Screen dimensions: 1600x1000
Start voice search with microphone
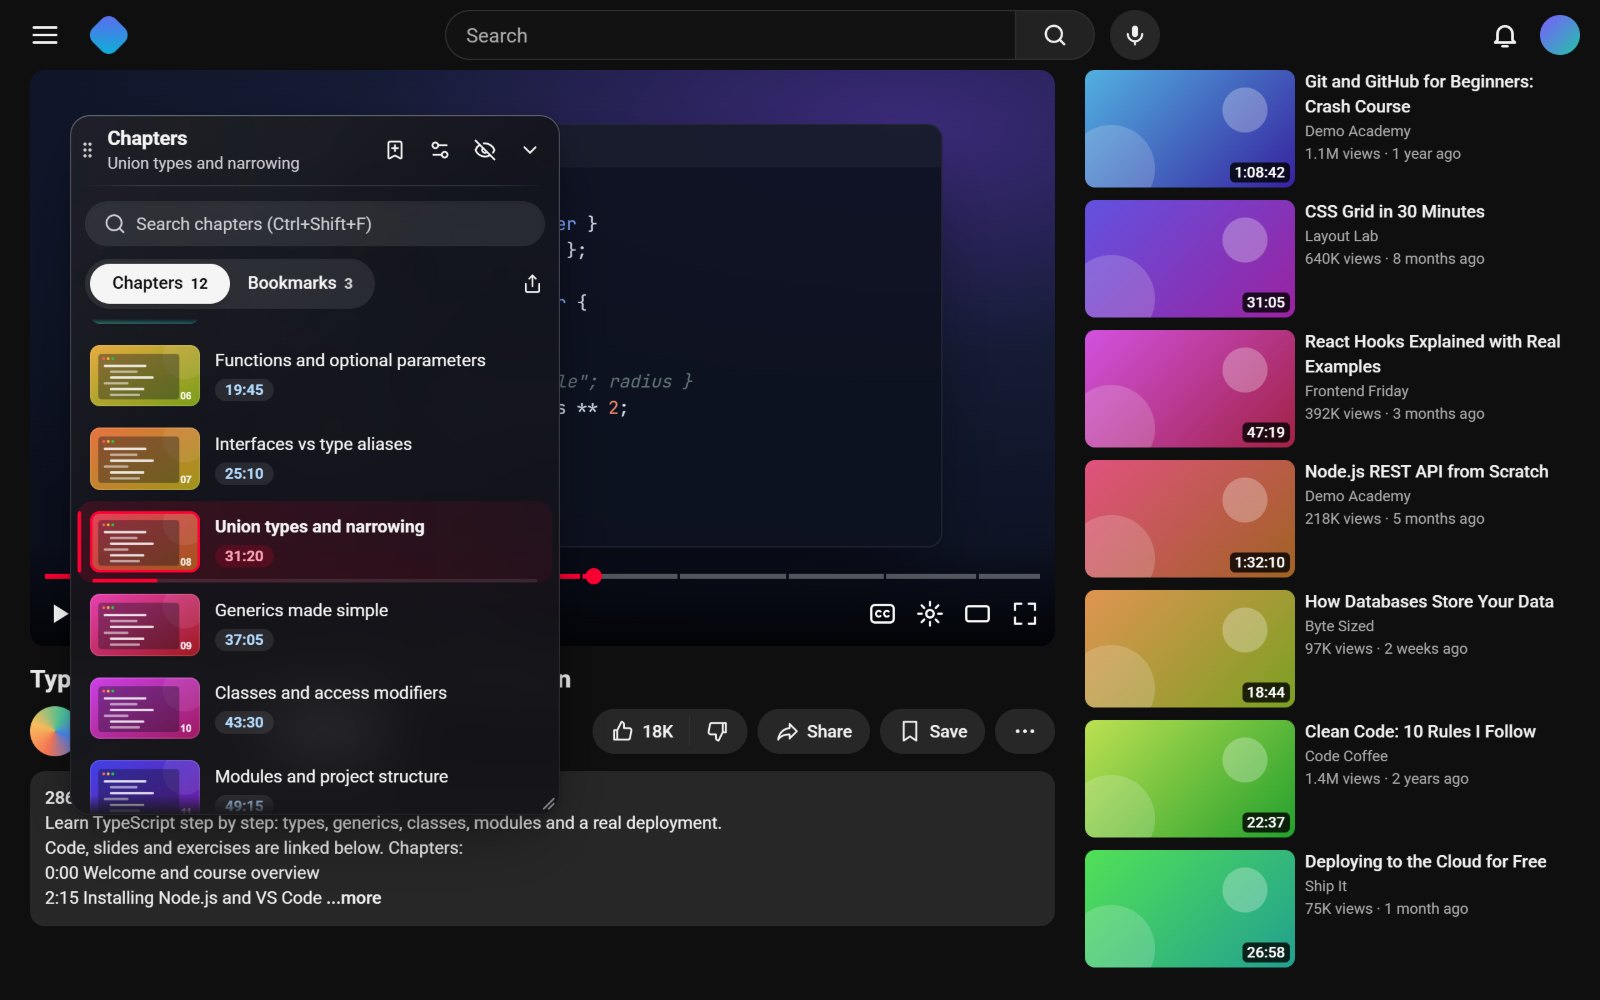pos(1135,35)
